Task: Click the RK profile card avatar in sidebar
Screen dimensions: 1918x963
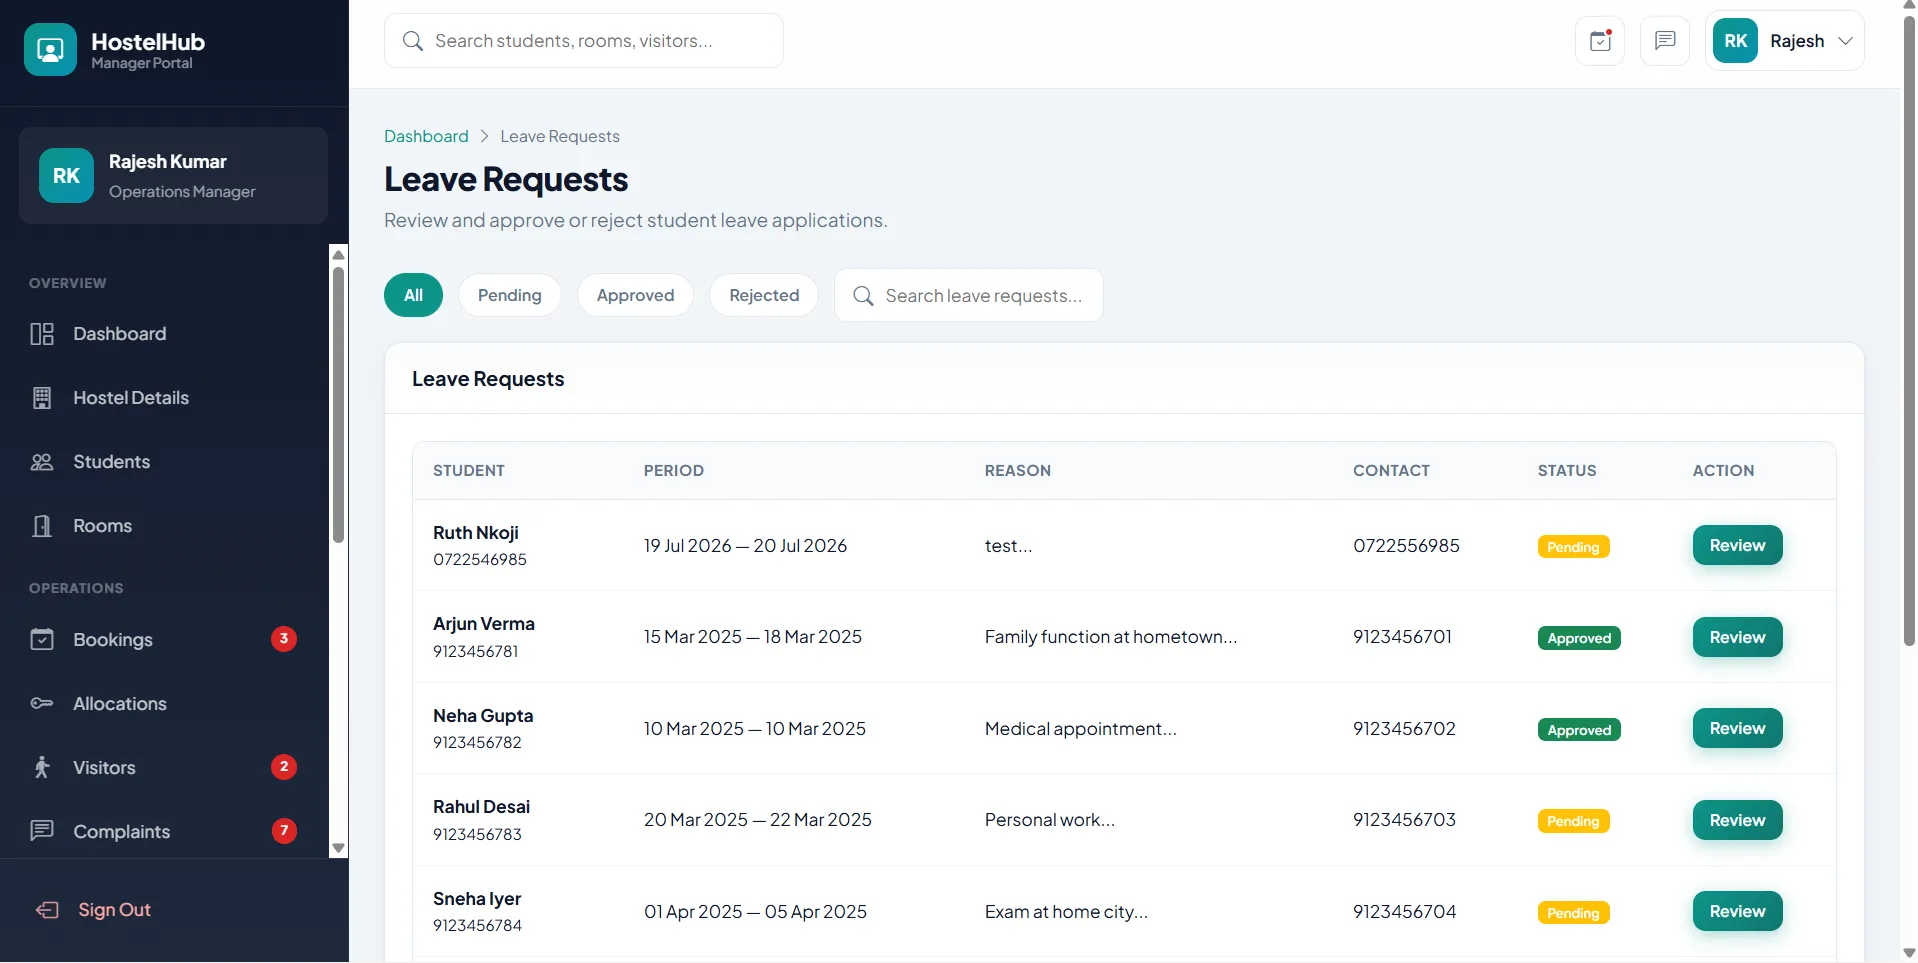Action: (x=66, y=176)
